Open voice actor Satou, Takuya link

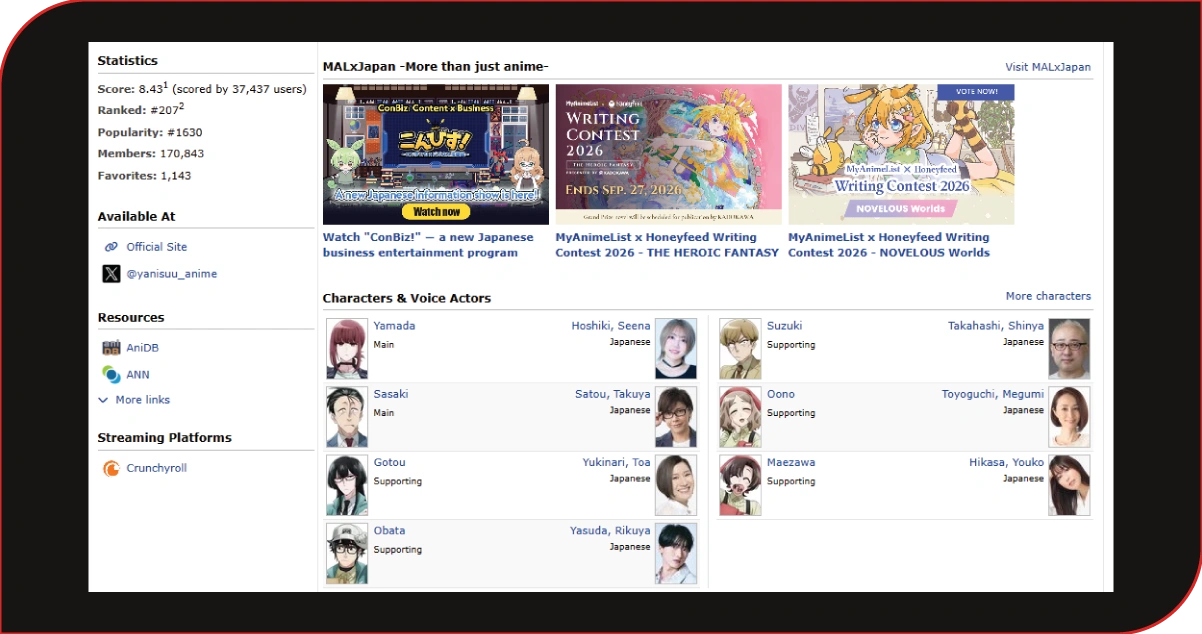pyautogui.click(x=613, y=394)
